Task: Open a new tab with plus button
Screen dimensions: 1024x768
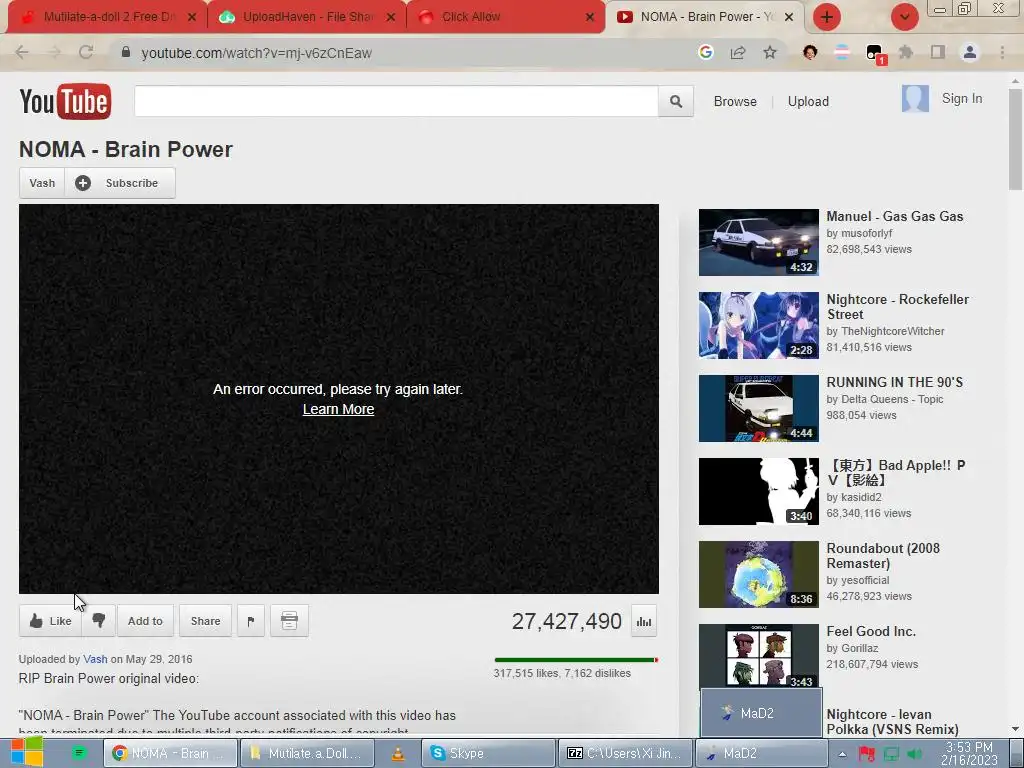Action: coord(827,17)
